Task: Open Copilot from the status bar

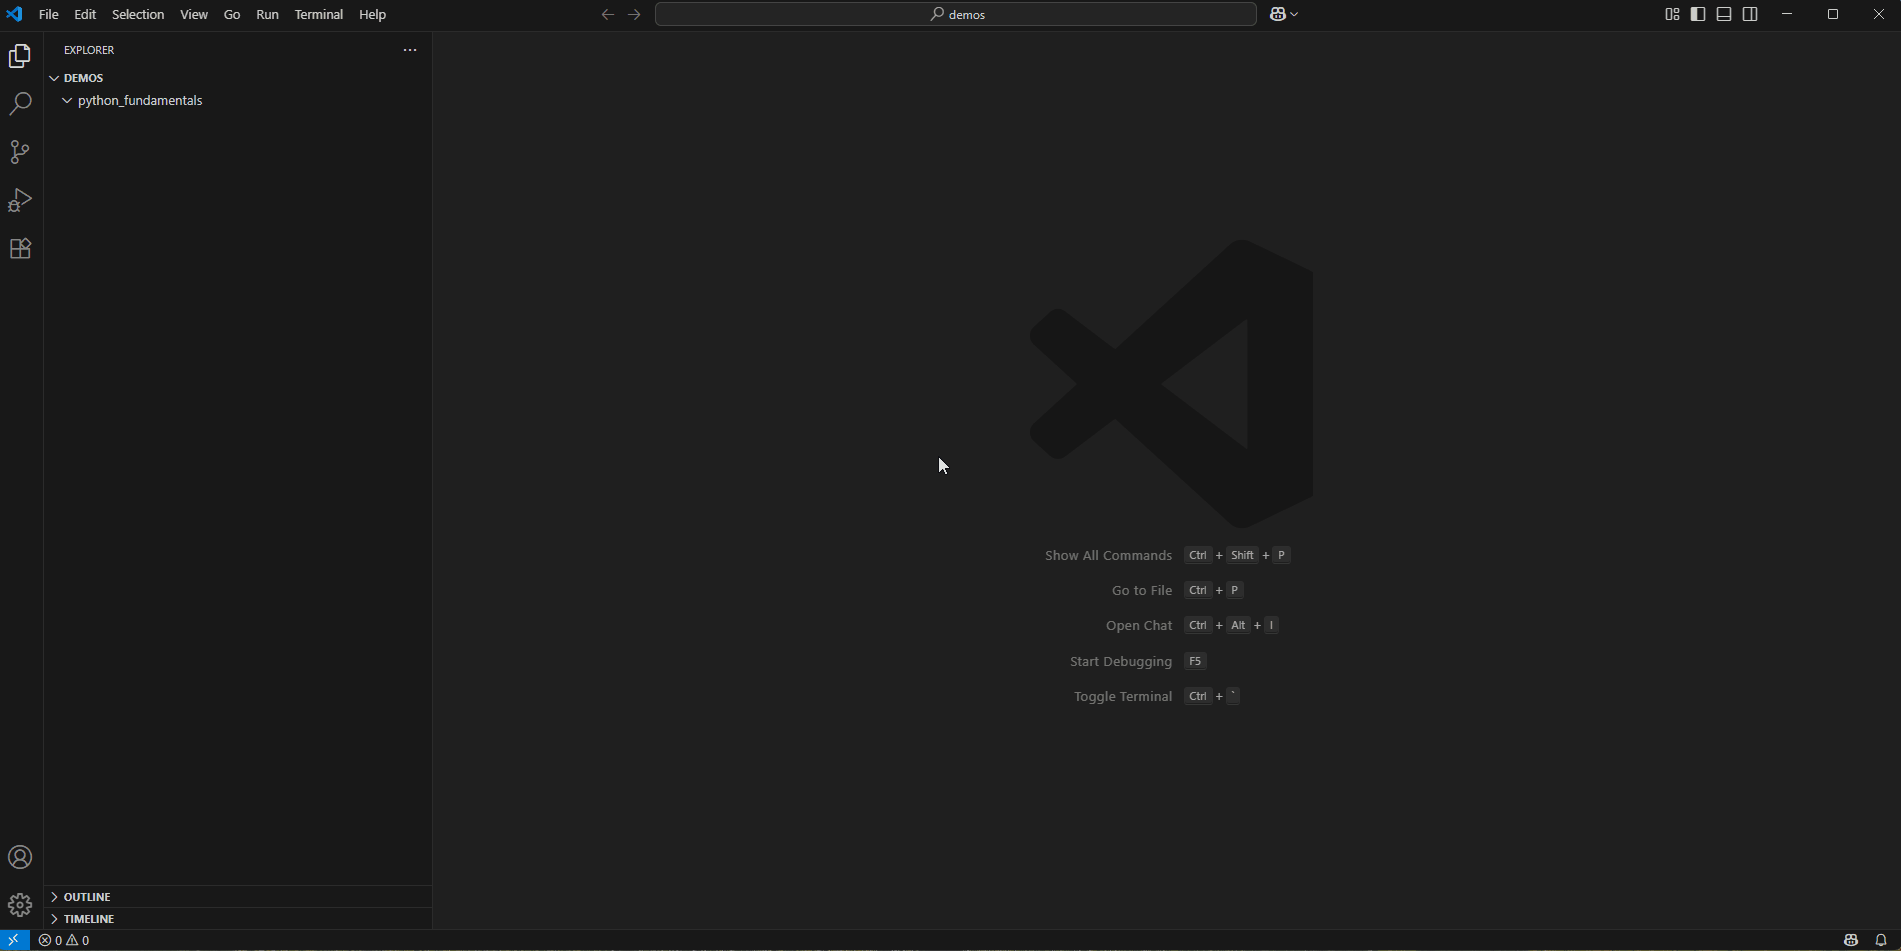Action: click(1851, 940)
